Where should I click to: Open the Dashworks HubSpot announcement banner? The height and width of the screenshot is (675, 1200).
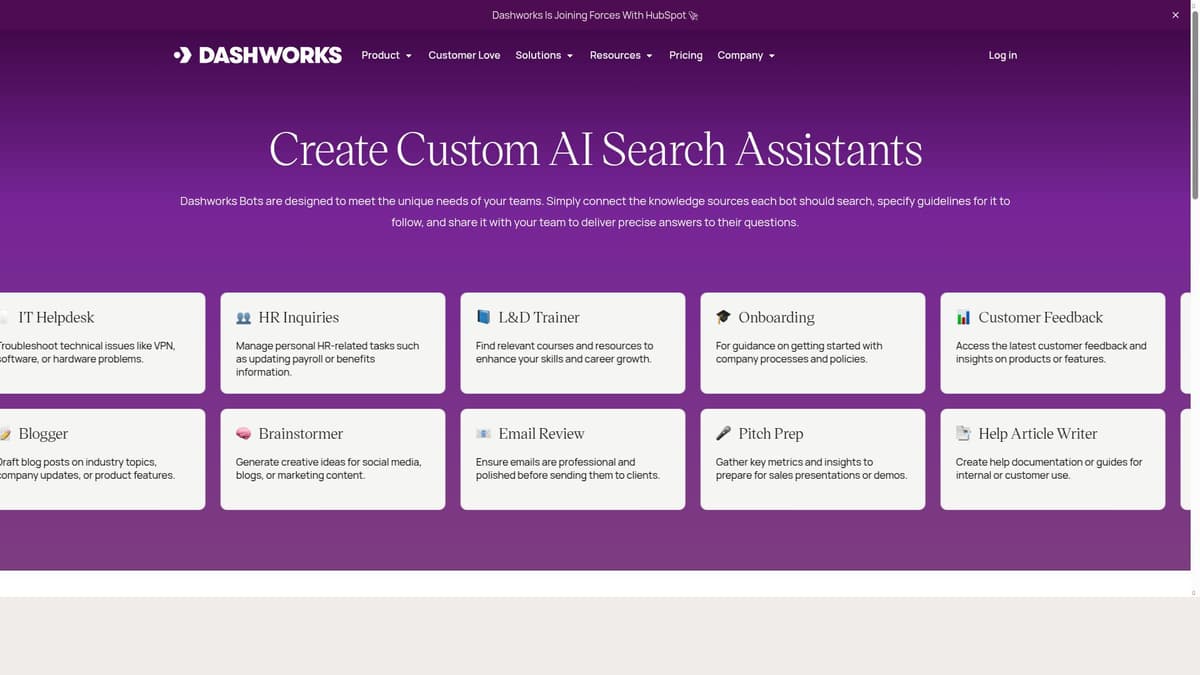click(x=594, y=15)
